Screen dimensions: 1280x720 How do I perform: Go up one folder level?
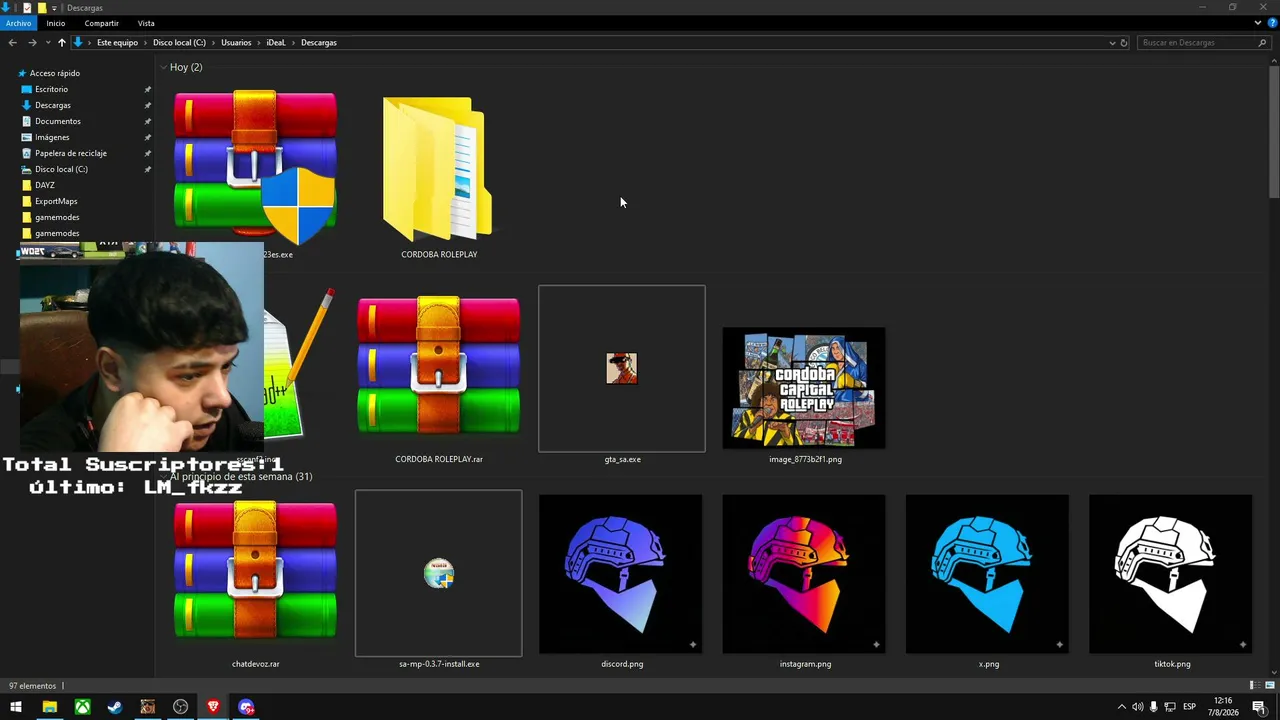pos(61,42)
